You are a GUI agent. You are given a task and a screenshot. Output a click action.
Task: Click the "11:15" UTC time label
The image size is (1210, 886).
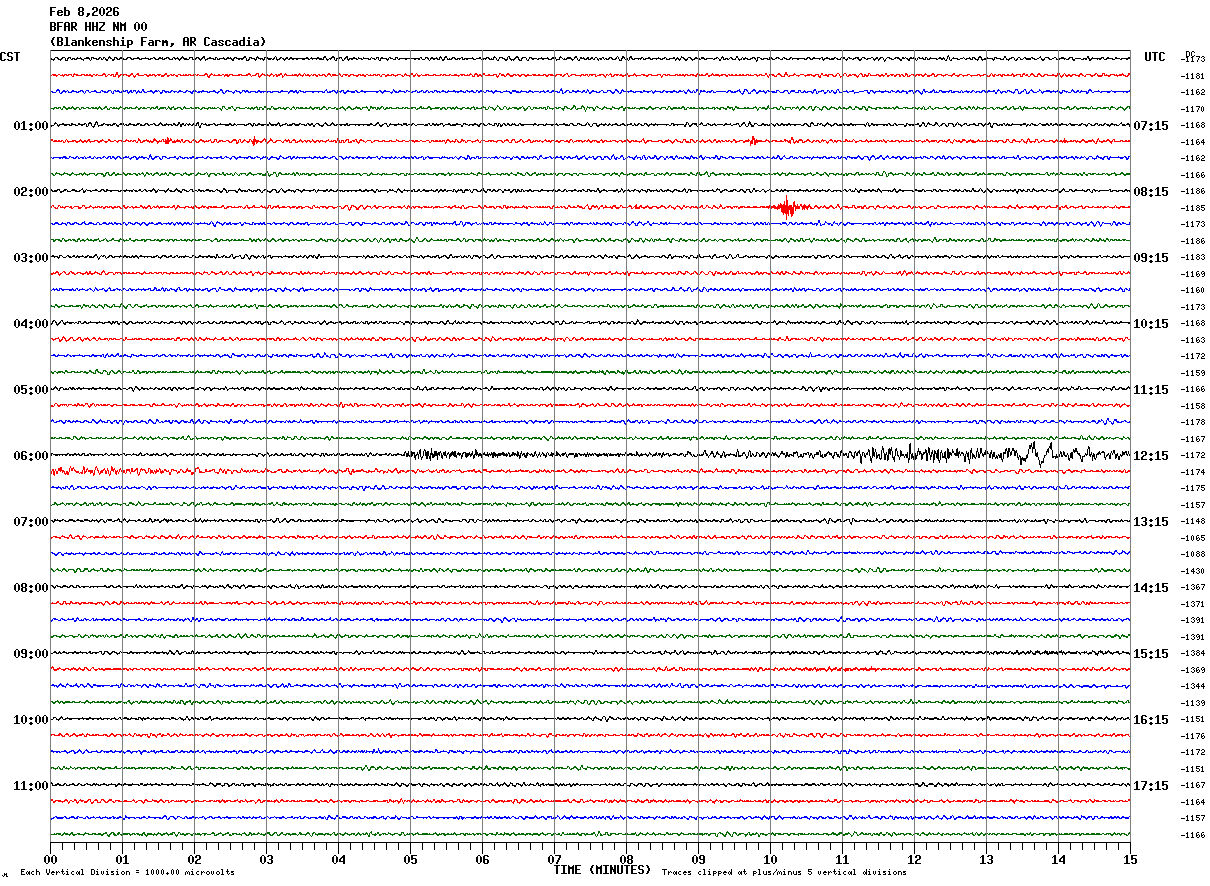pyautogui.click(x=1151, y=390)
